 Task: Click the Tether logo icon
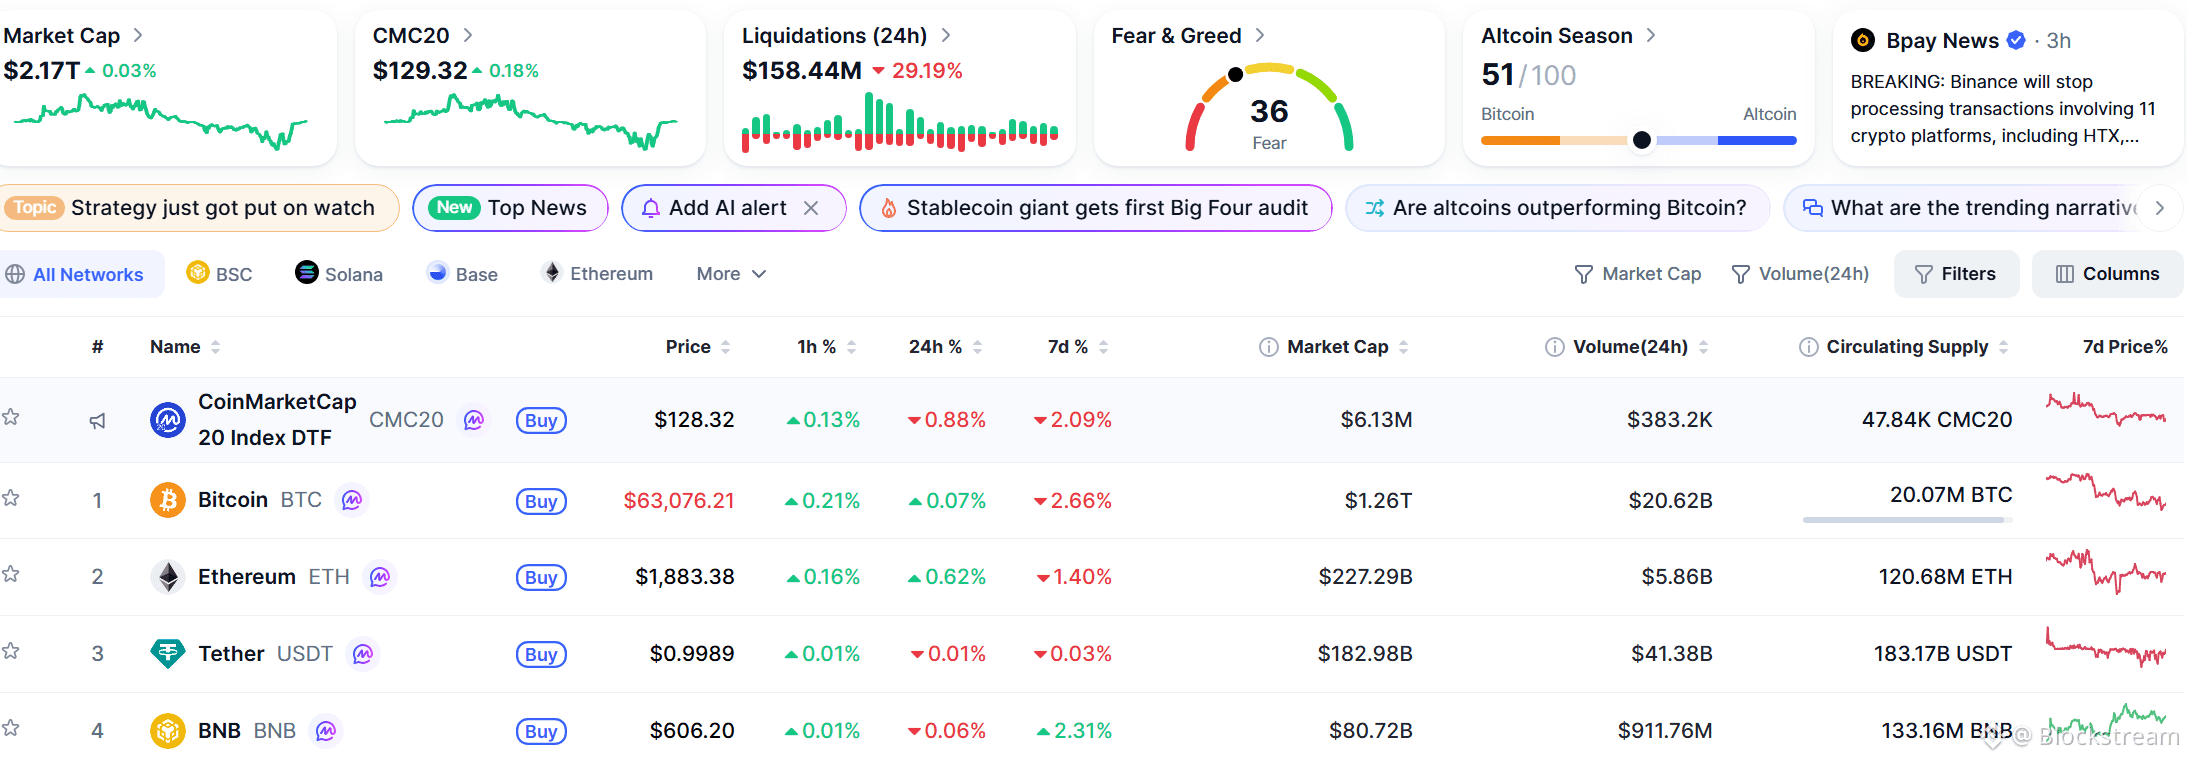[x=168, y=654]
